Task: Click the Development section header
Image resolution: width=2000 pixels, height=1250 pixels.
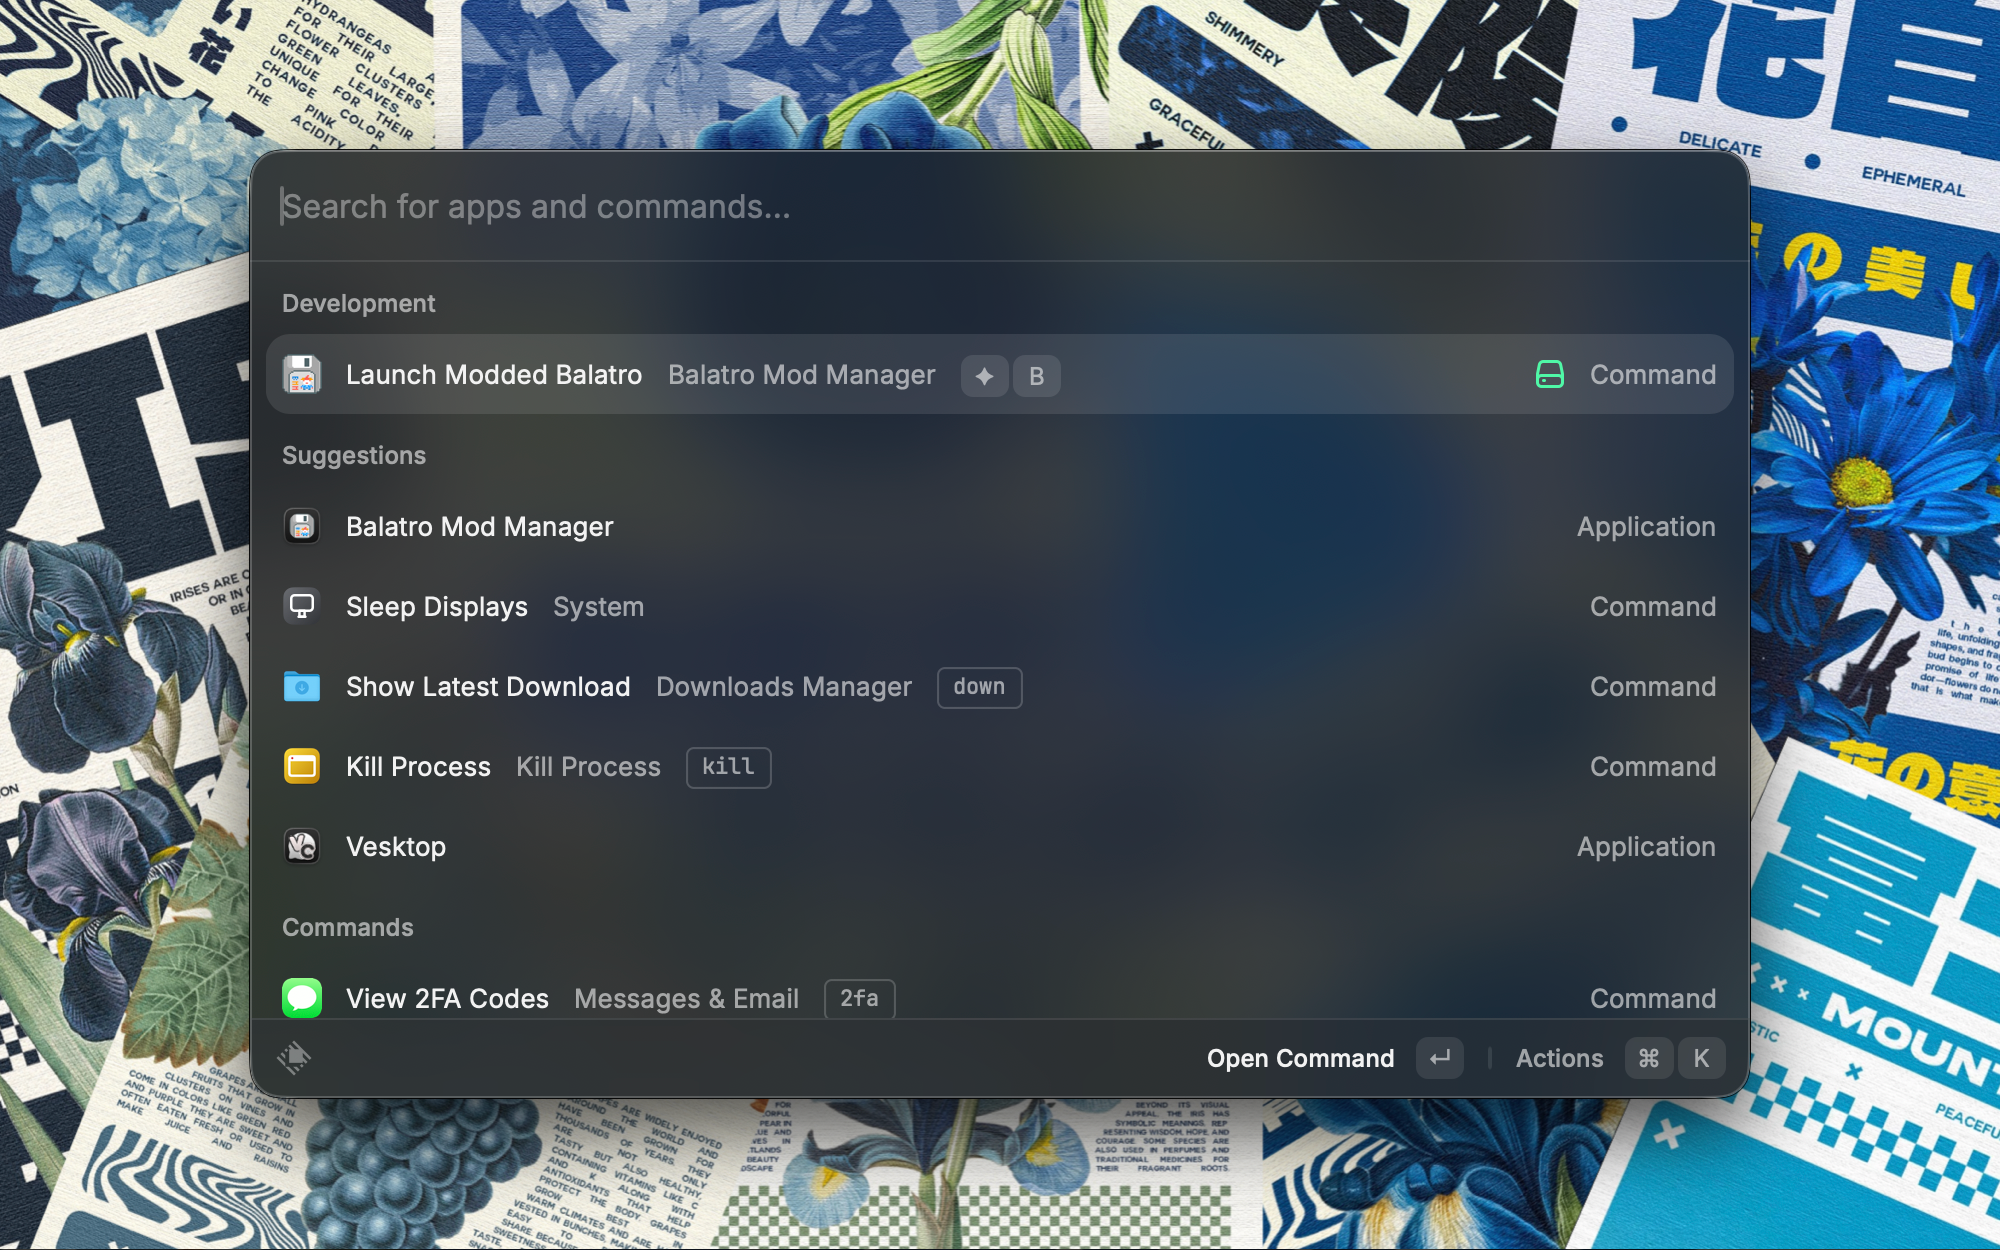Action: click(358, 303)
